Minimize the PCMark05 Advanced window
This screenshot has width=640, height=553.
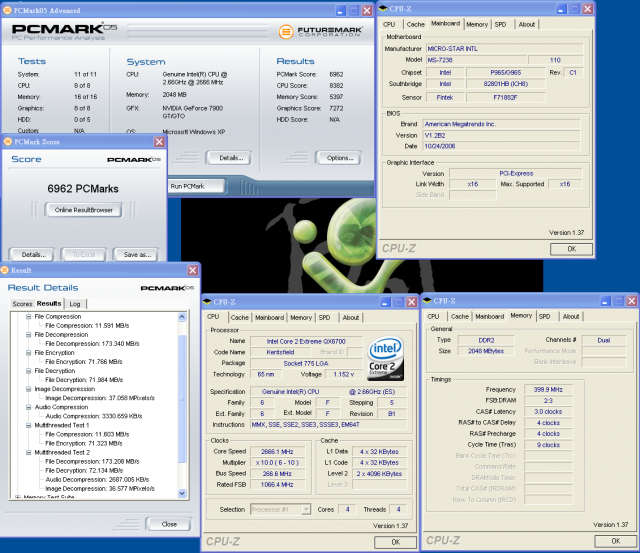click(341, 11)
